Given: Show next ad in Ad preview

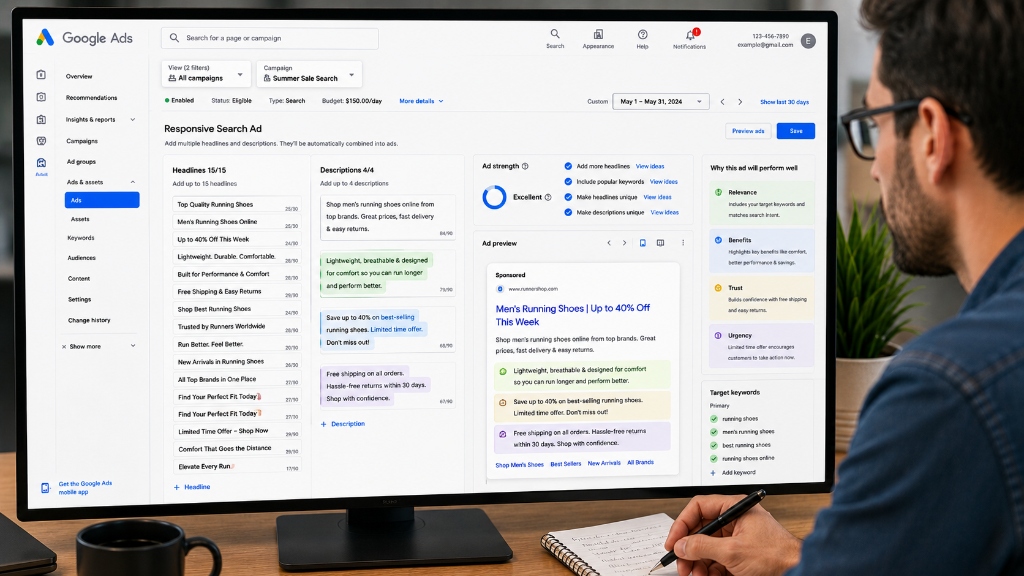Looking at the screenshot, I should point(624,243).
